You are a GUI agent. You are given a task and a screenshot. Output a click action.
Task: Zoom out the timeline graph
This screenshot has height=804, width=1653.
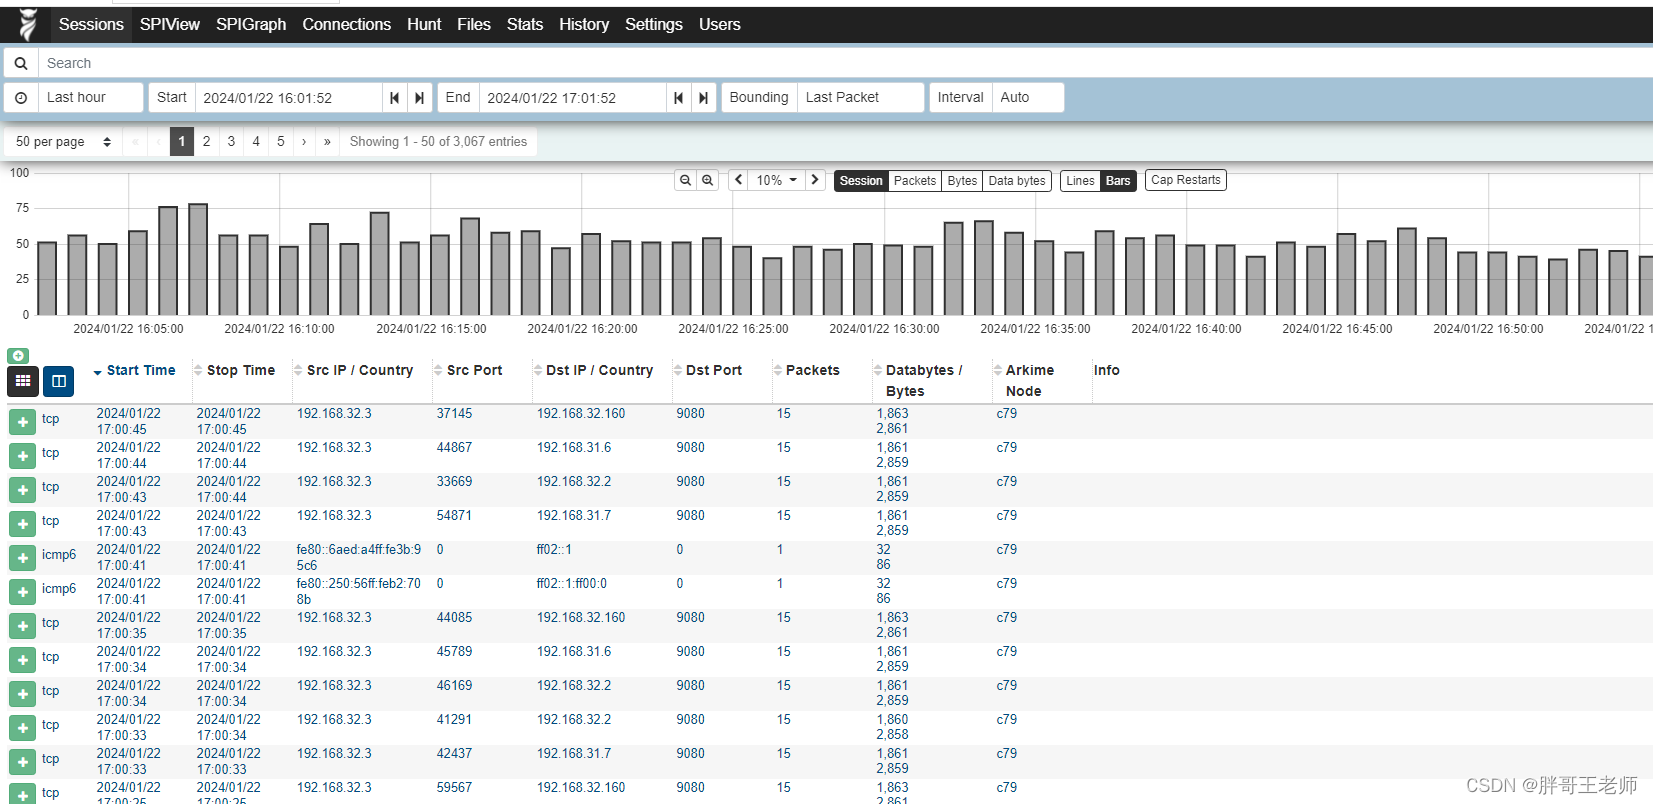(685, 181)
